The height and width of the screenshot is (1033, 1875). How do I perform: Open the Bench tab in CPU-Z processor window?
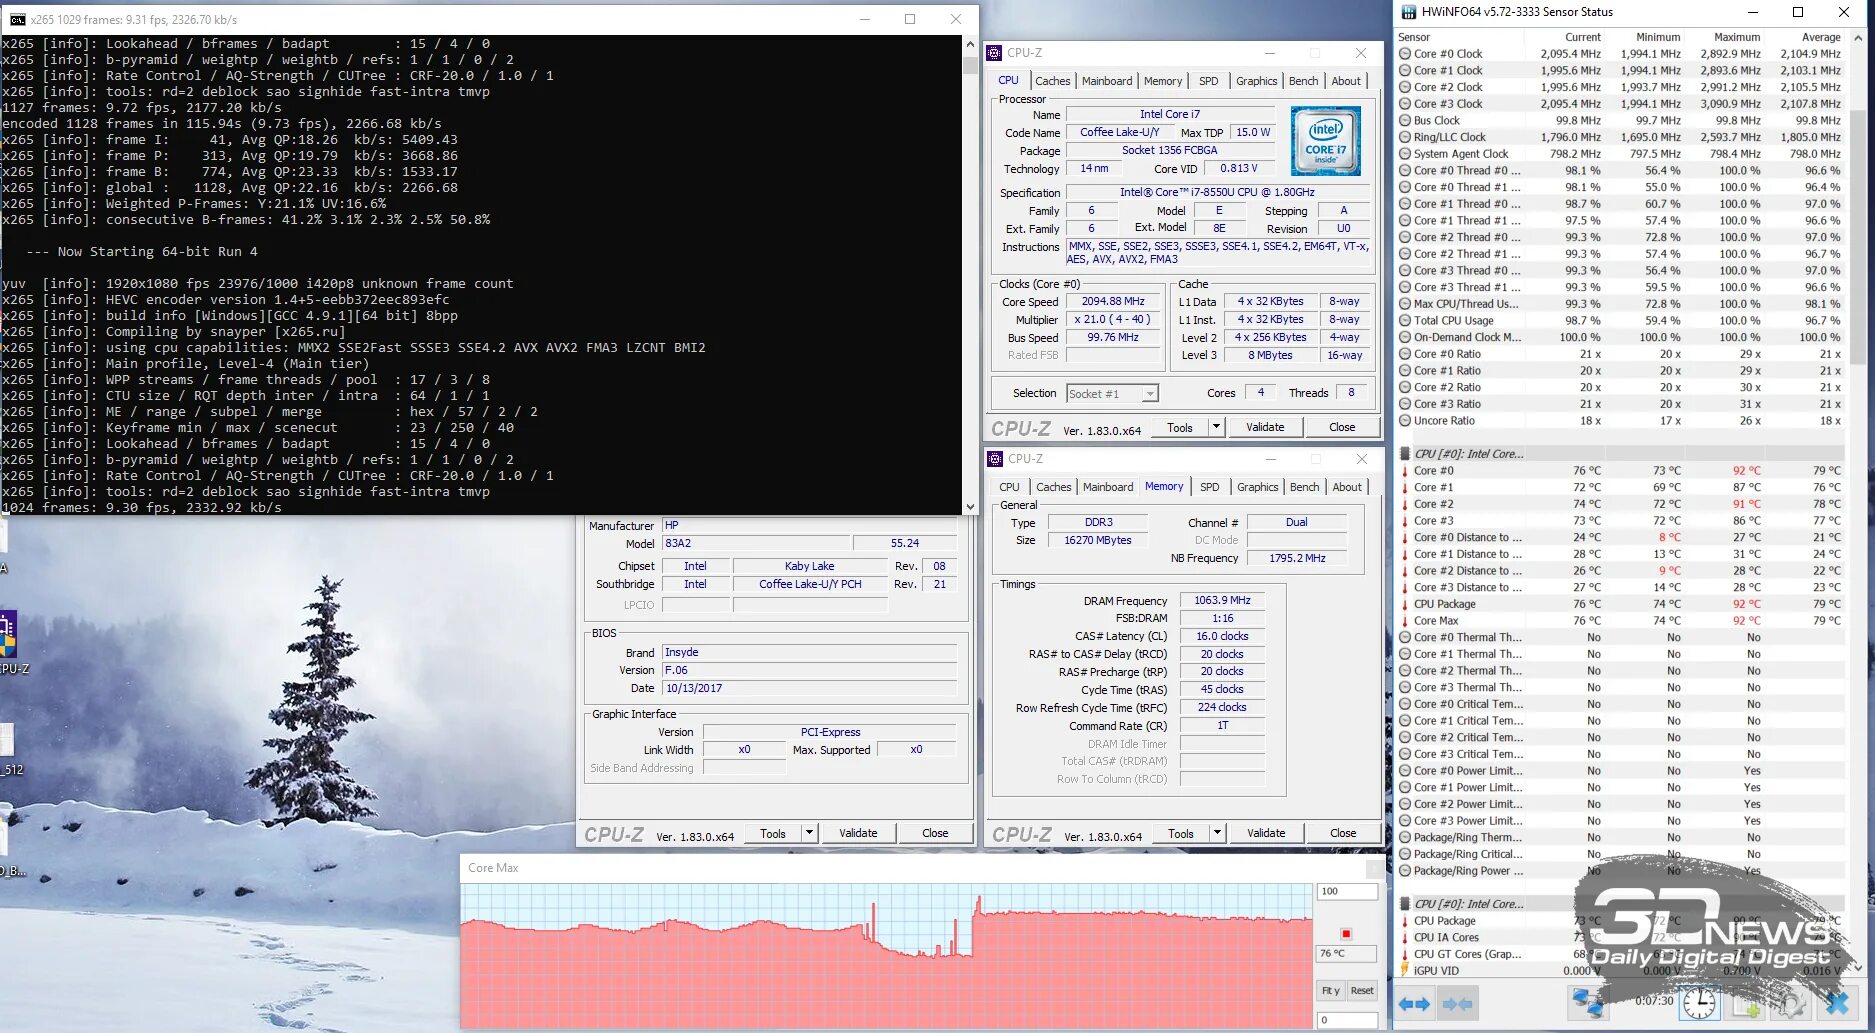1303,82
